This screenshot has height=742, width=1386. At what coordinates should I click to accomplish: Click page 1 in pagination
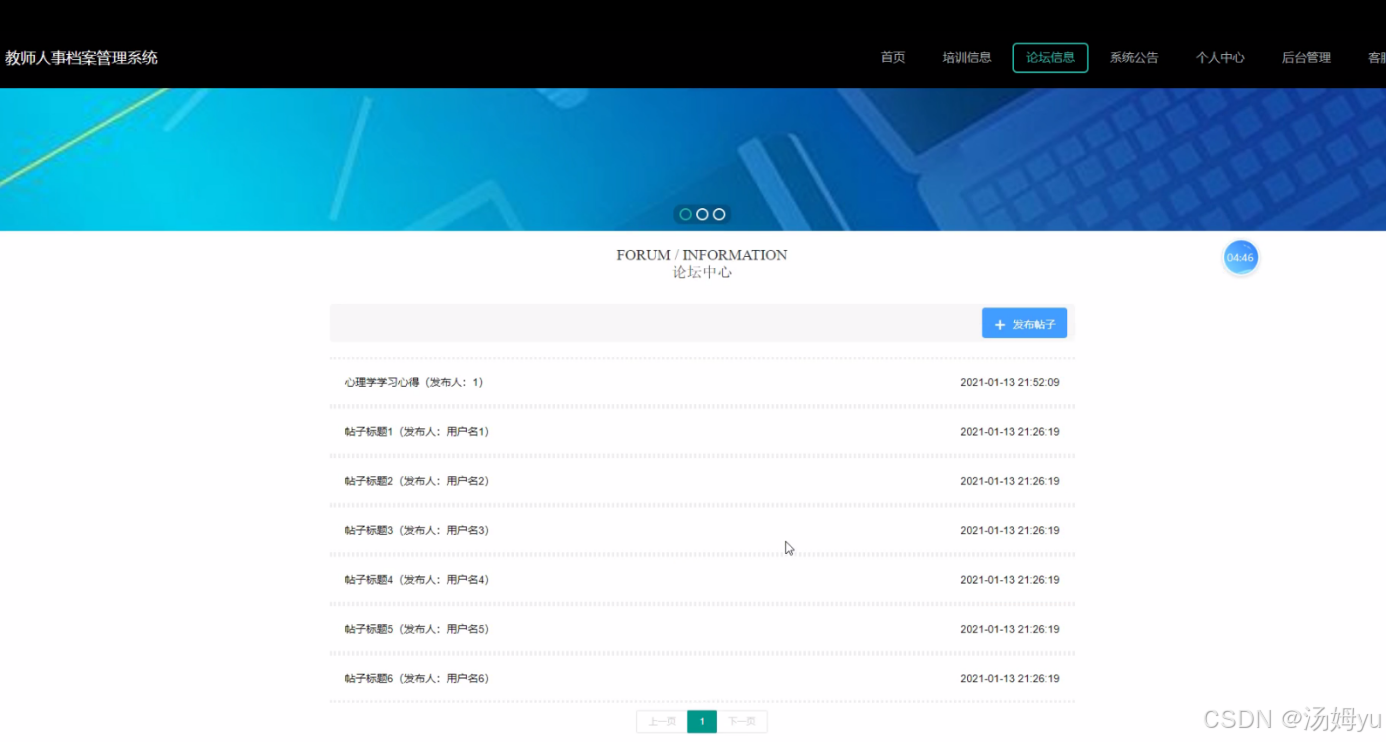coord(702,722)
